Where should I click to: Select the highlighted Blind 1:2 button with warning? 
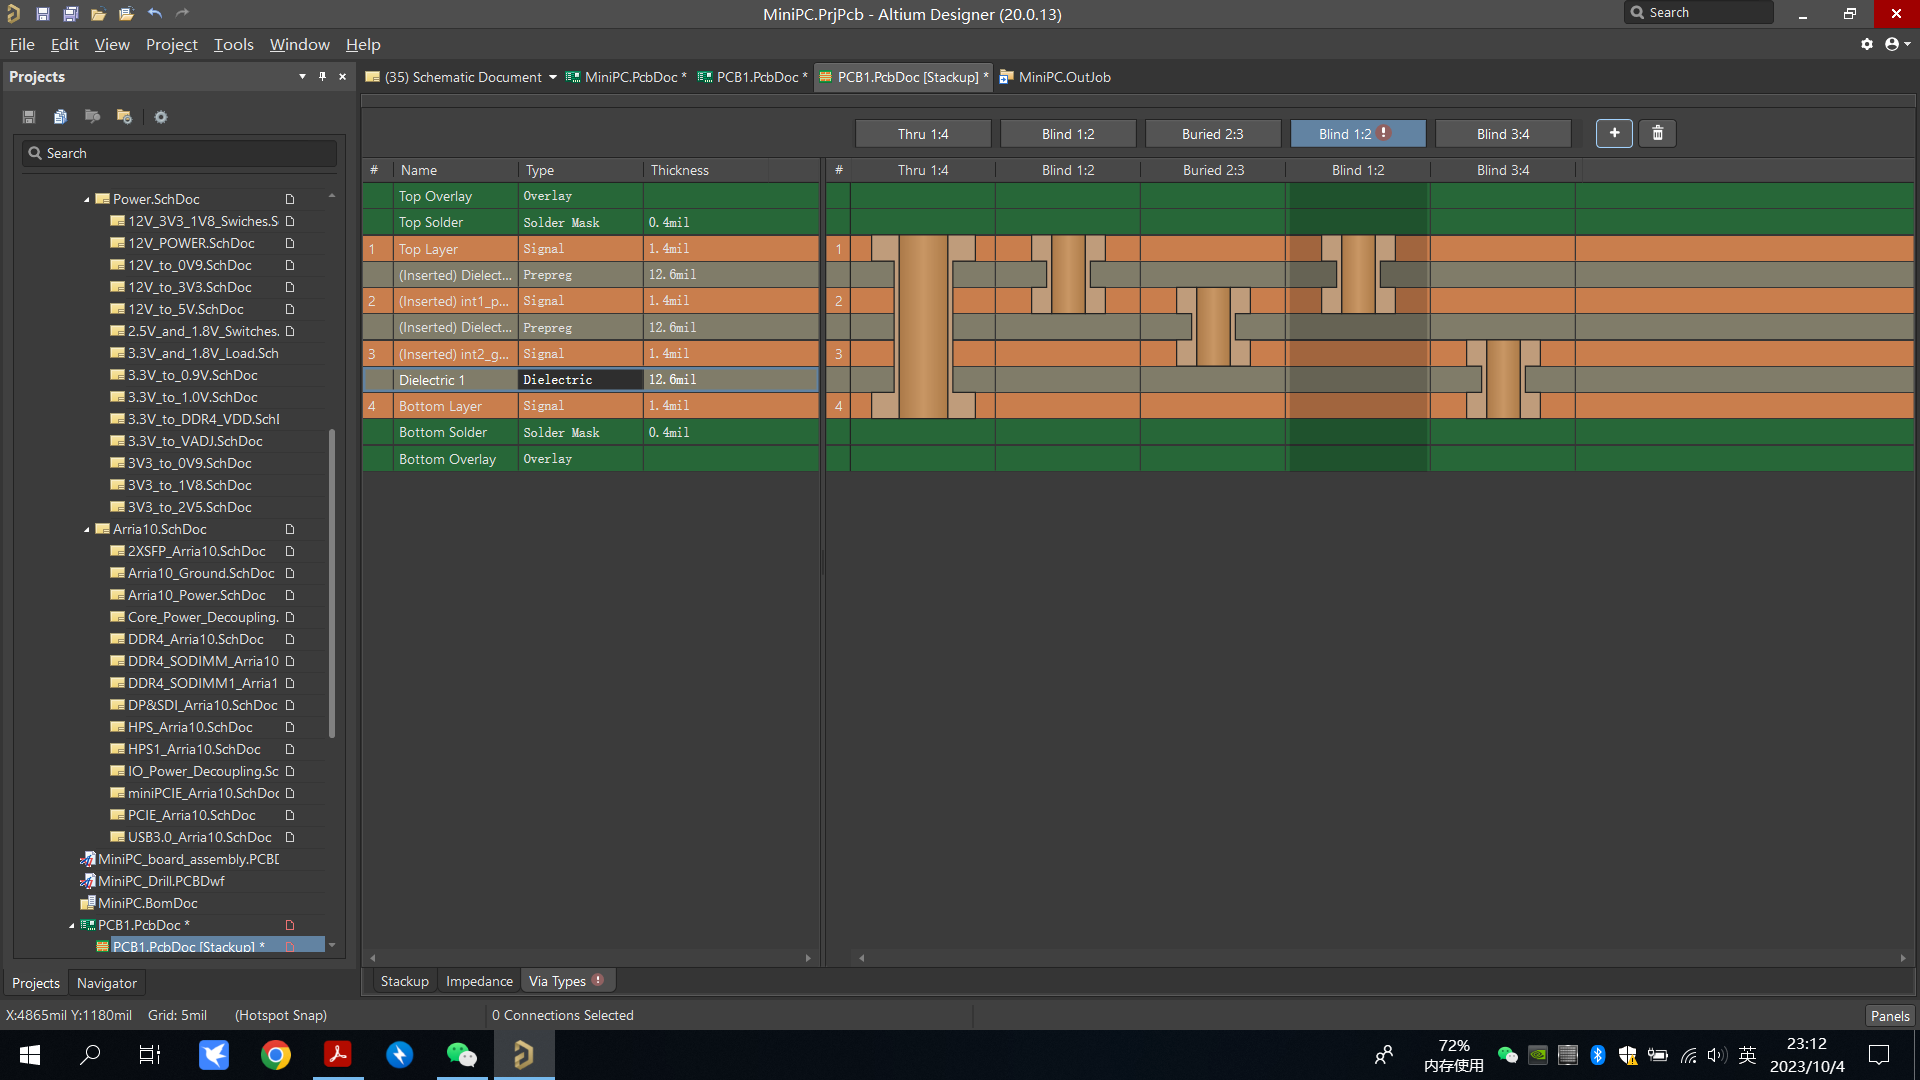tap(1358, 134)
